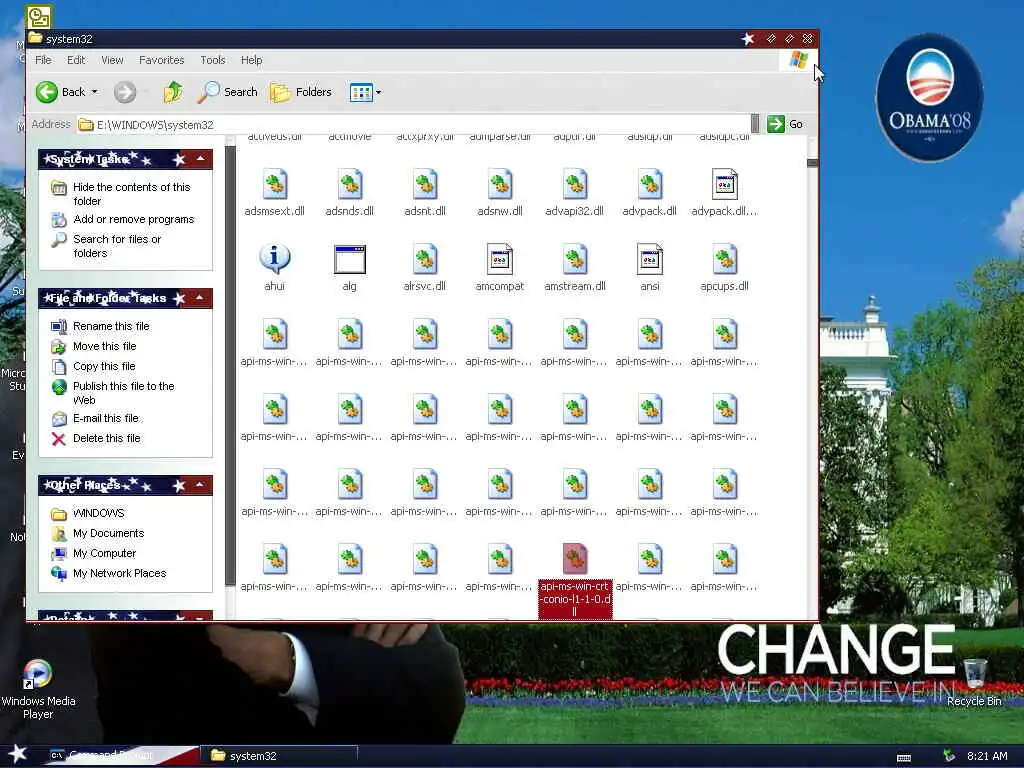
Task: Select highlighted api-ms-win-crt-conio-l1-1-0.dll file
Action: click(575, 581)
